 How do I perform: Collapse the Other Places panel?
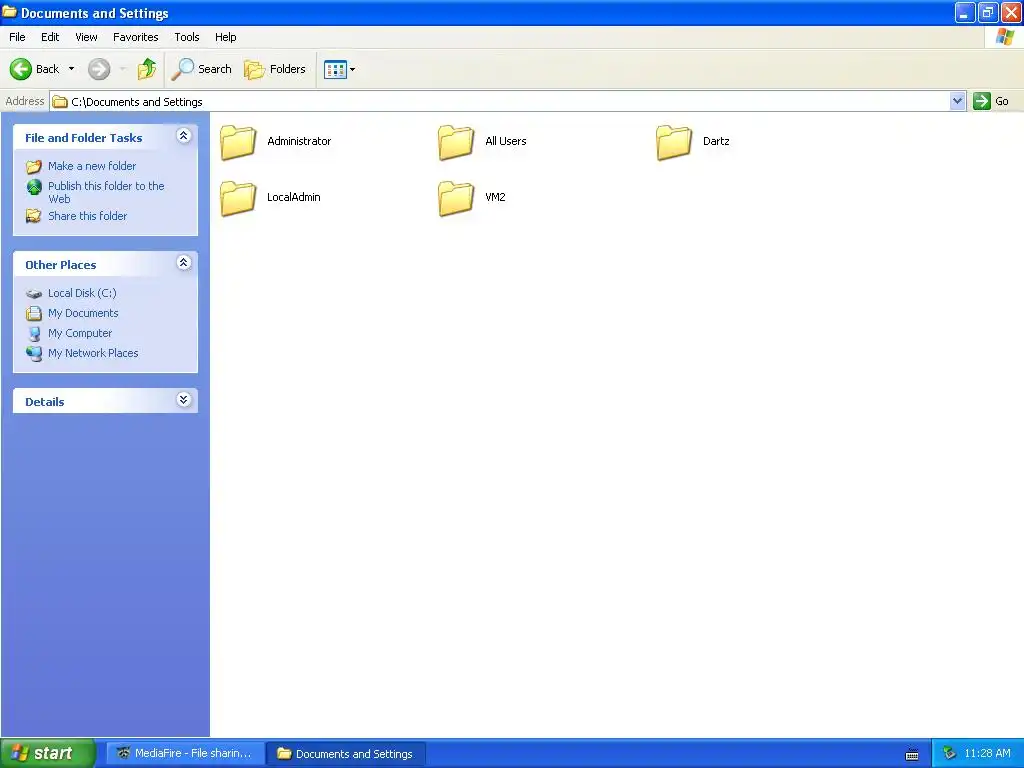coord(184,263)
